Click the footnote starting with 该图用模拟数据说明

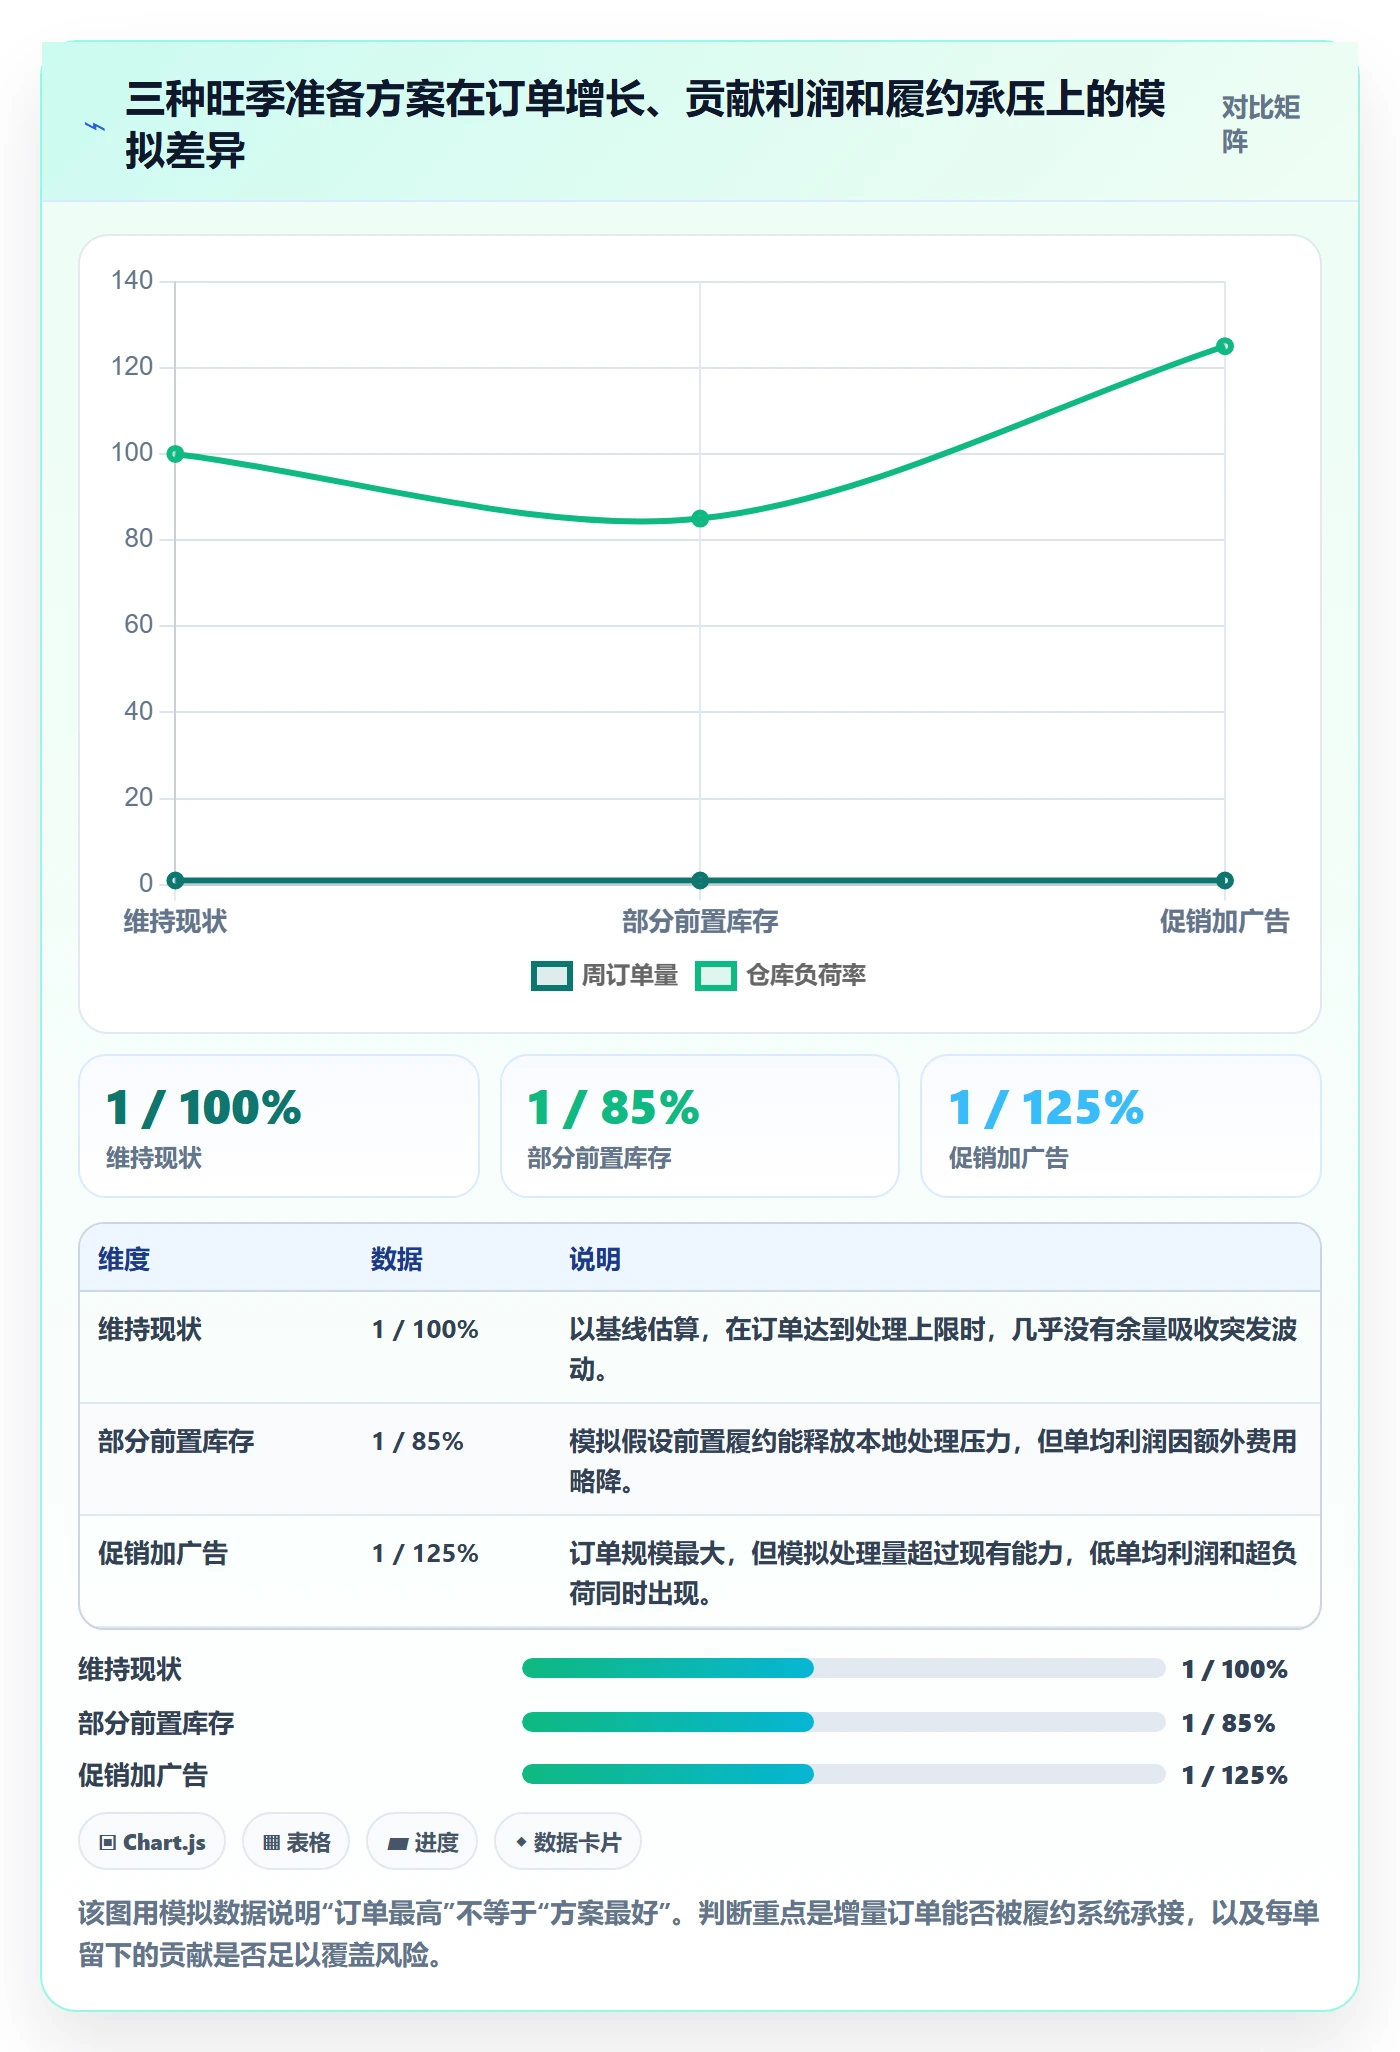[x=699, y=1933]
